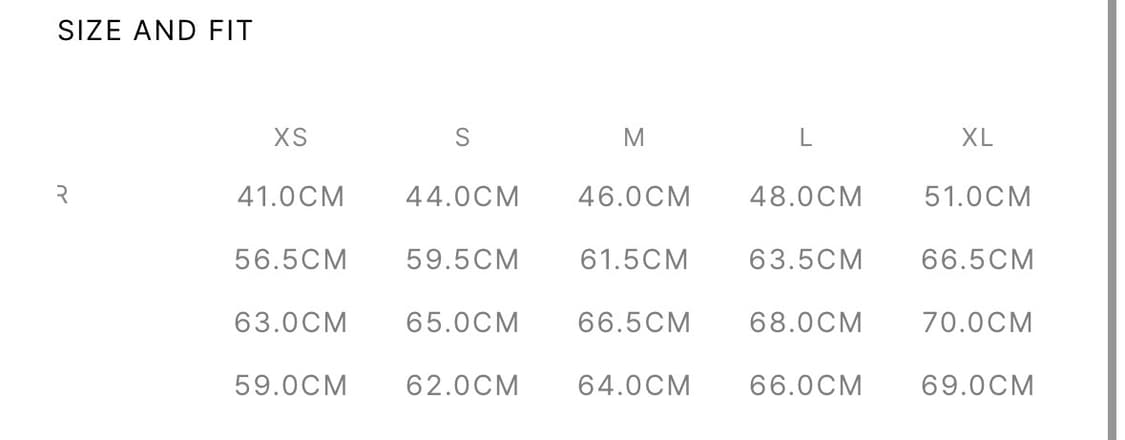Choose the M size column header

tap(634, 138)
